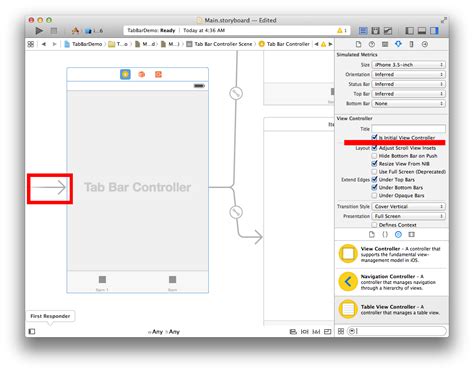
Task: Click the object library filter field
Action: [397, 331]
